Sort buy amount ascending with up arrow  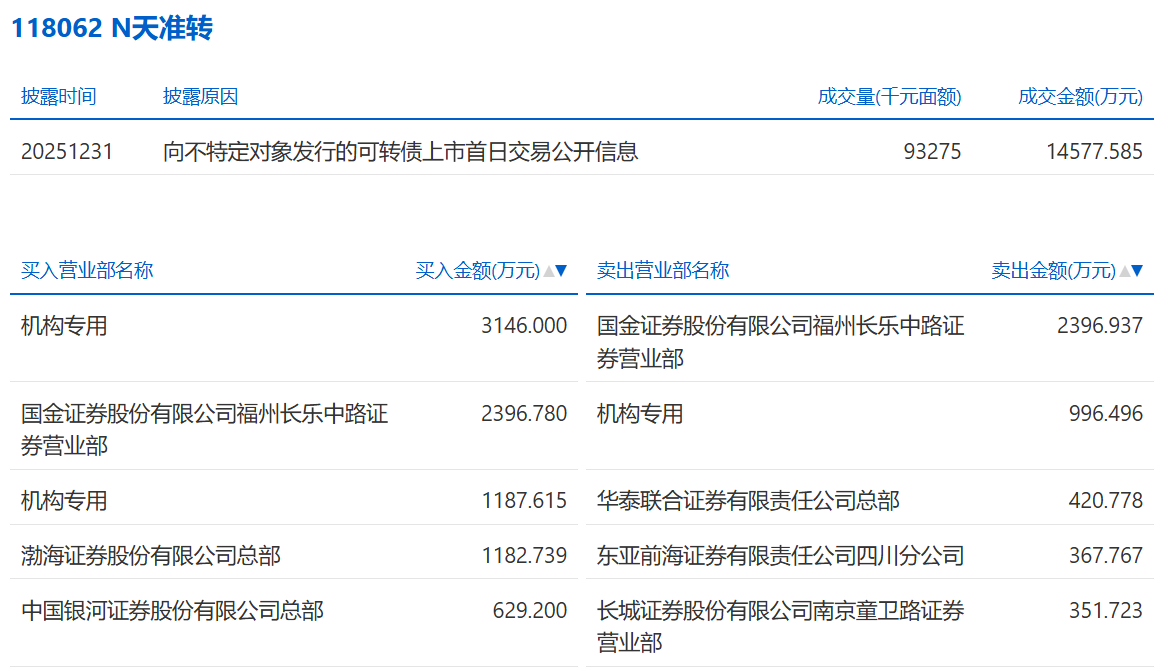[x=549, y=271]
